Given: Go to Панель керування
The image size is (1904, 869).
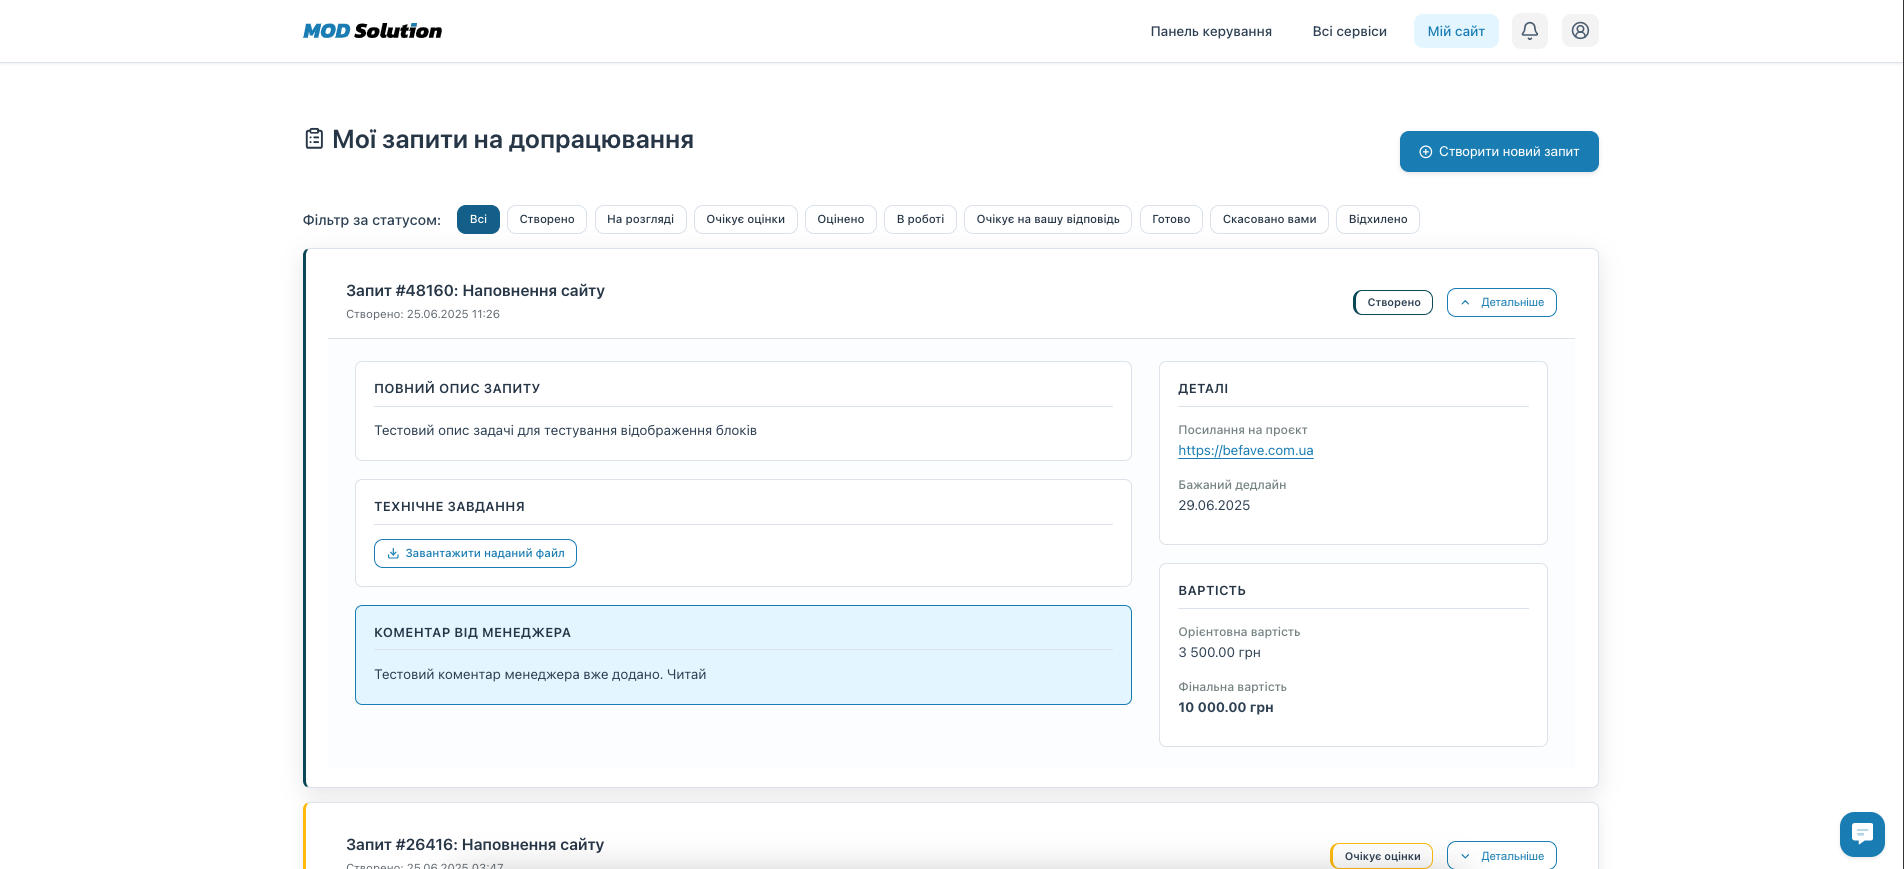Looking at the screenshot, I should click(1211, 31).
